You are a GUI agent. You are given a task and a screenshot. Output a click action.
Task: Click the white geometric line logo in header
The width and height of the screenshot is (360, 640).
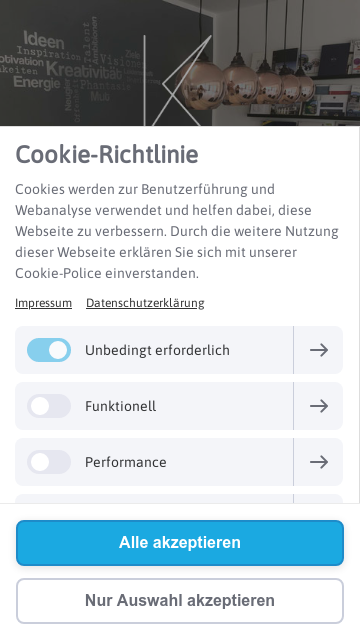coord(178,80)
